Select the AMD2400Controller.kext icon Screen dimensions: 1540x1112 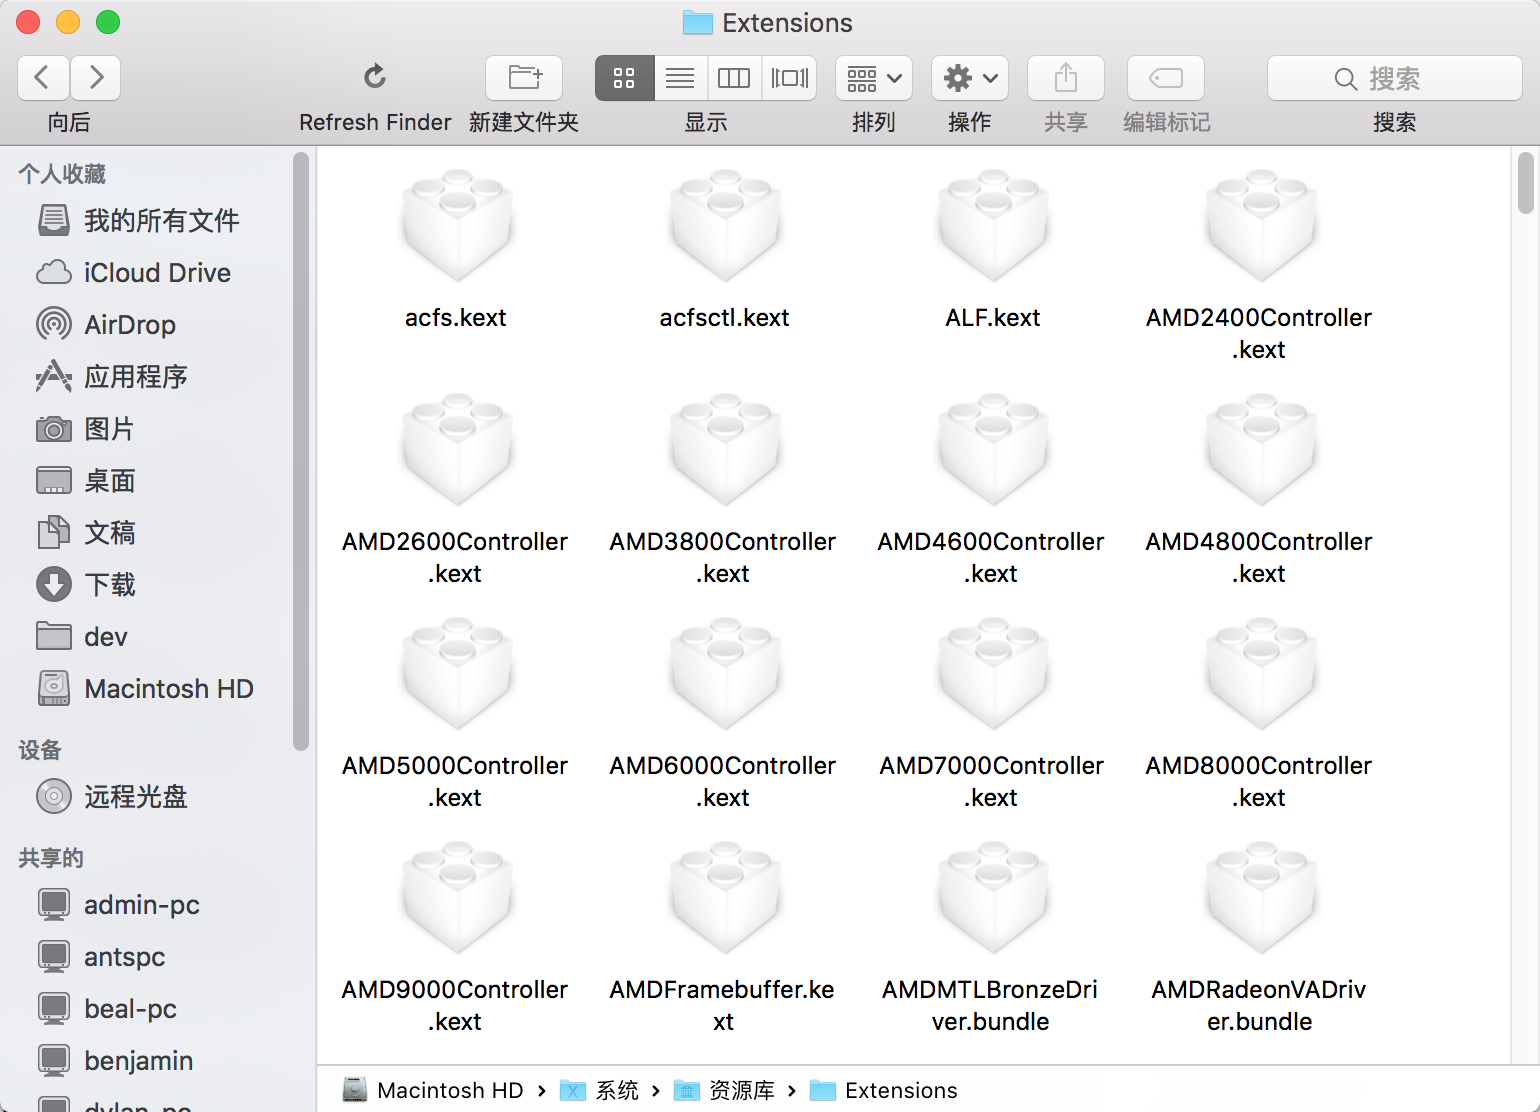[1261, 225]
